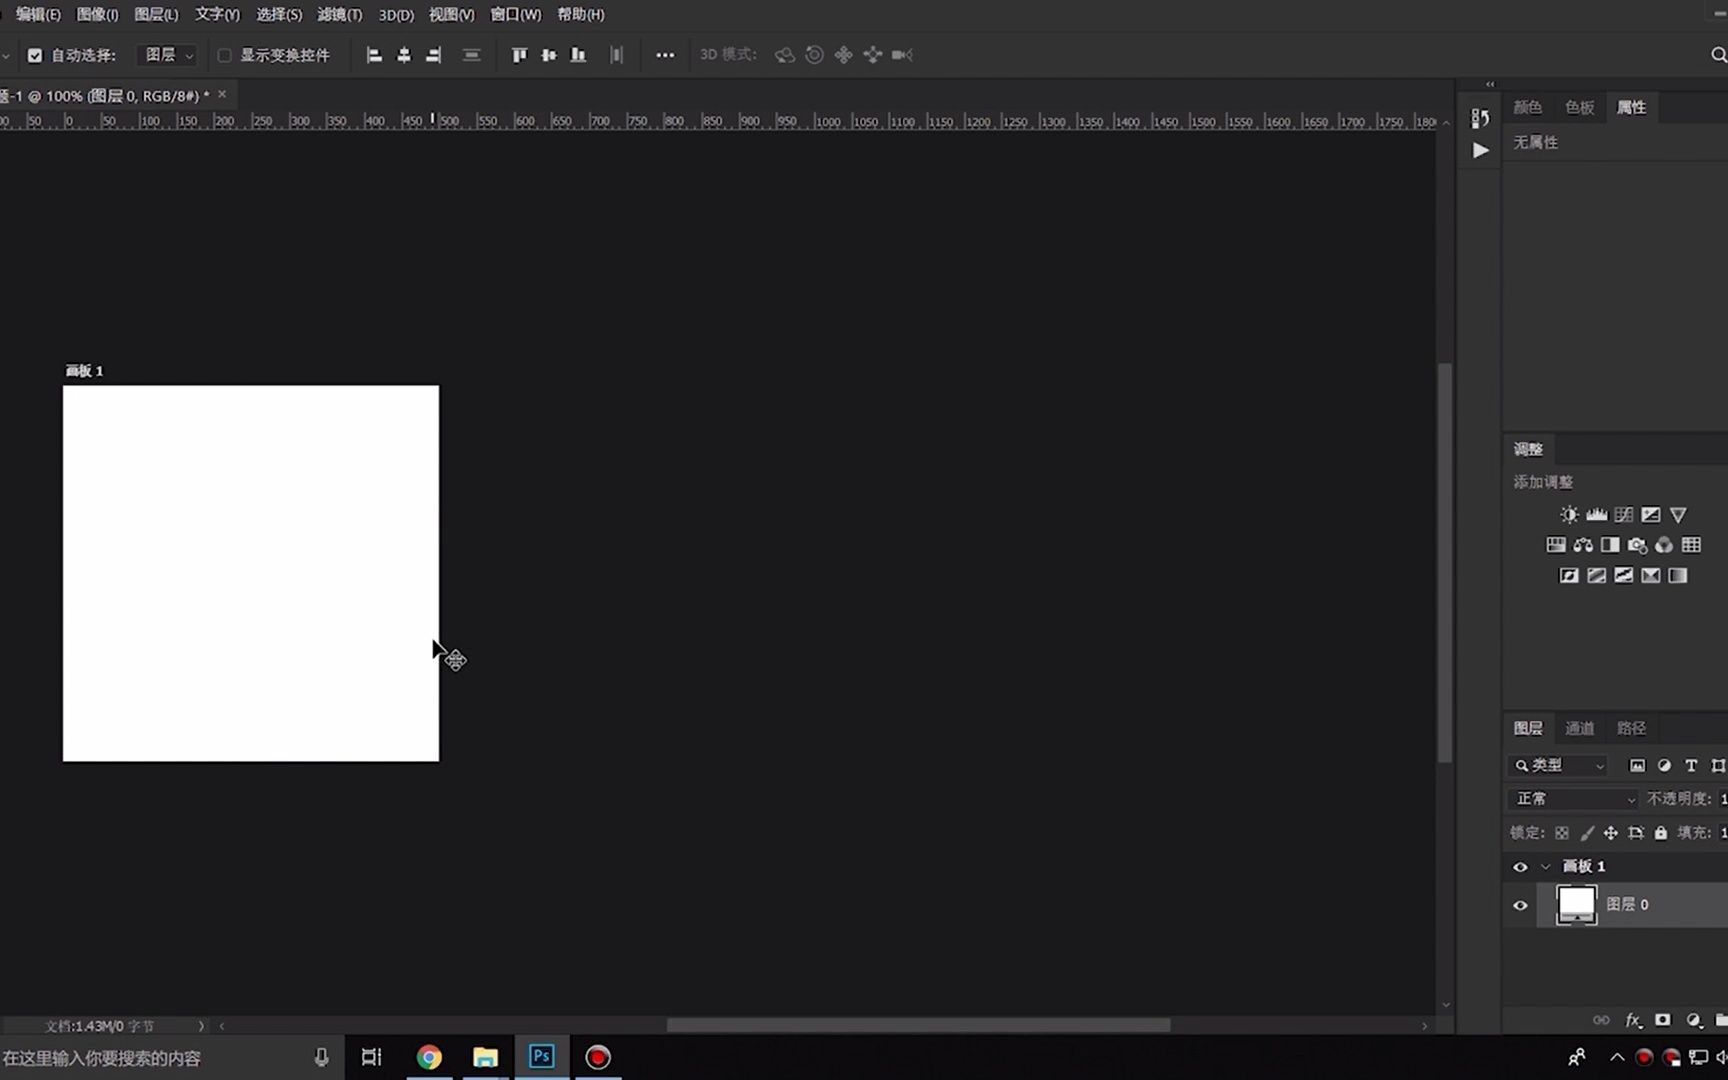Open the 文字(Y) menu

point(217,14)
